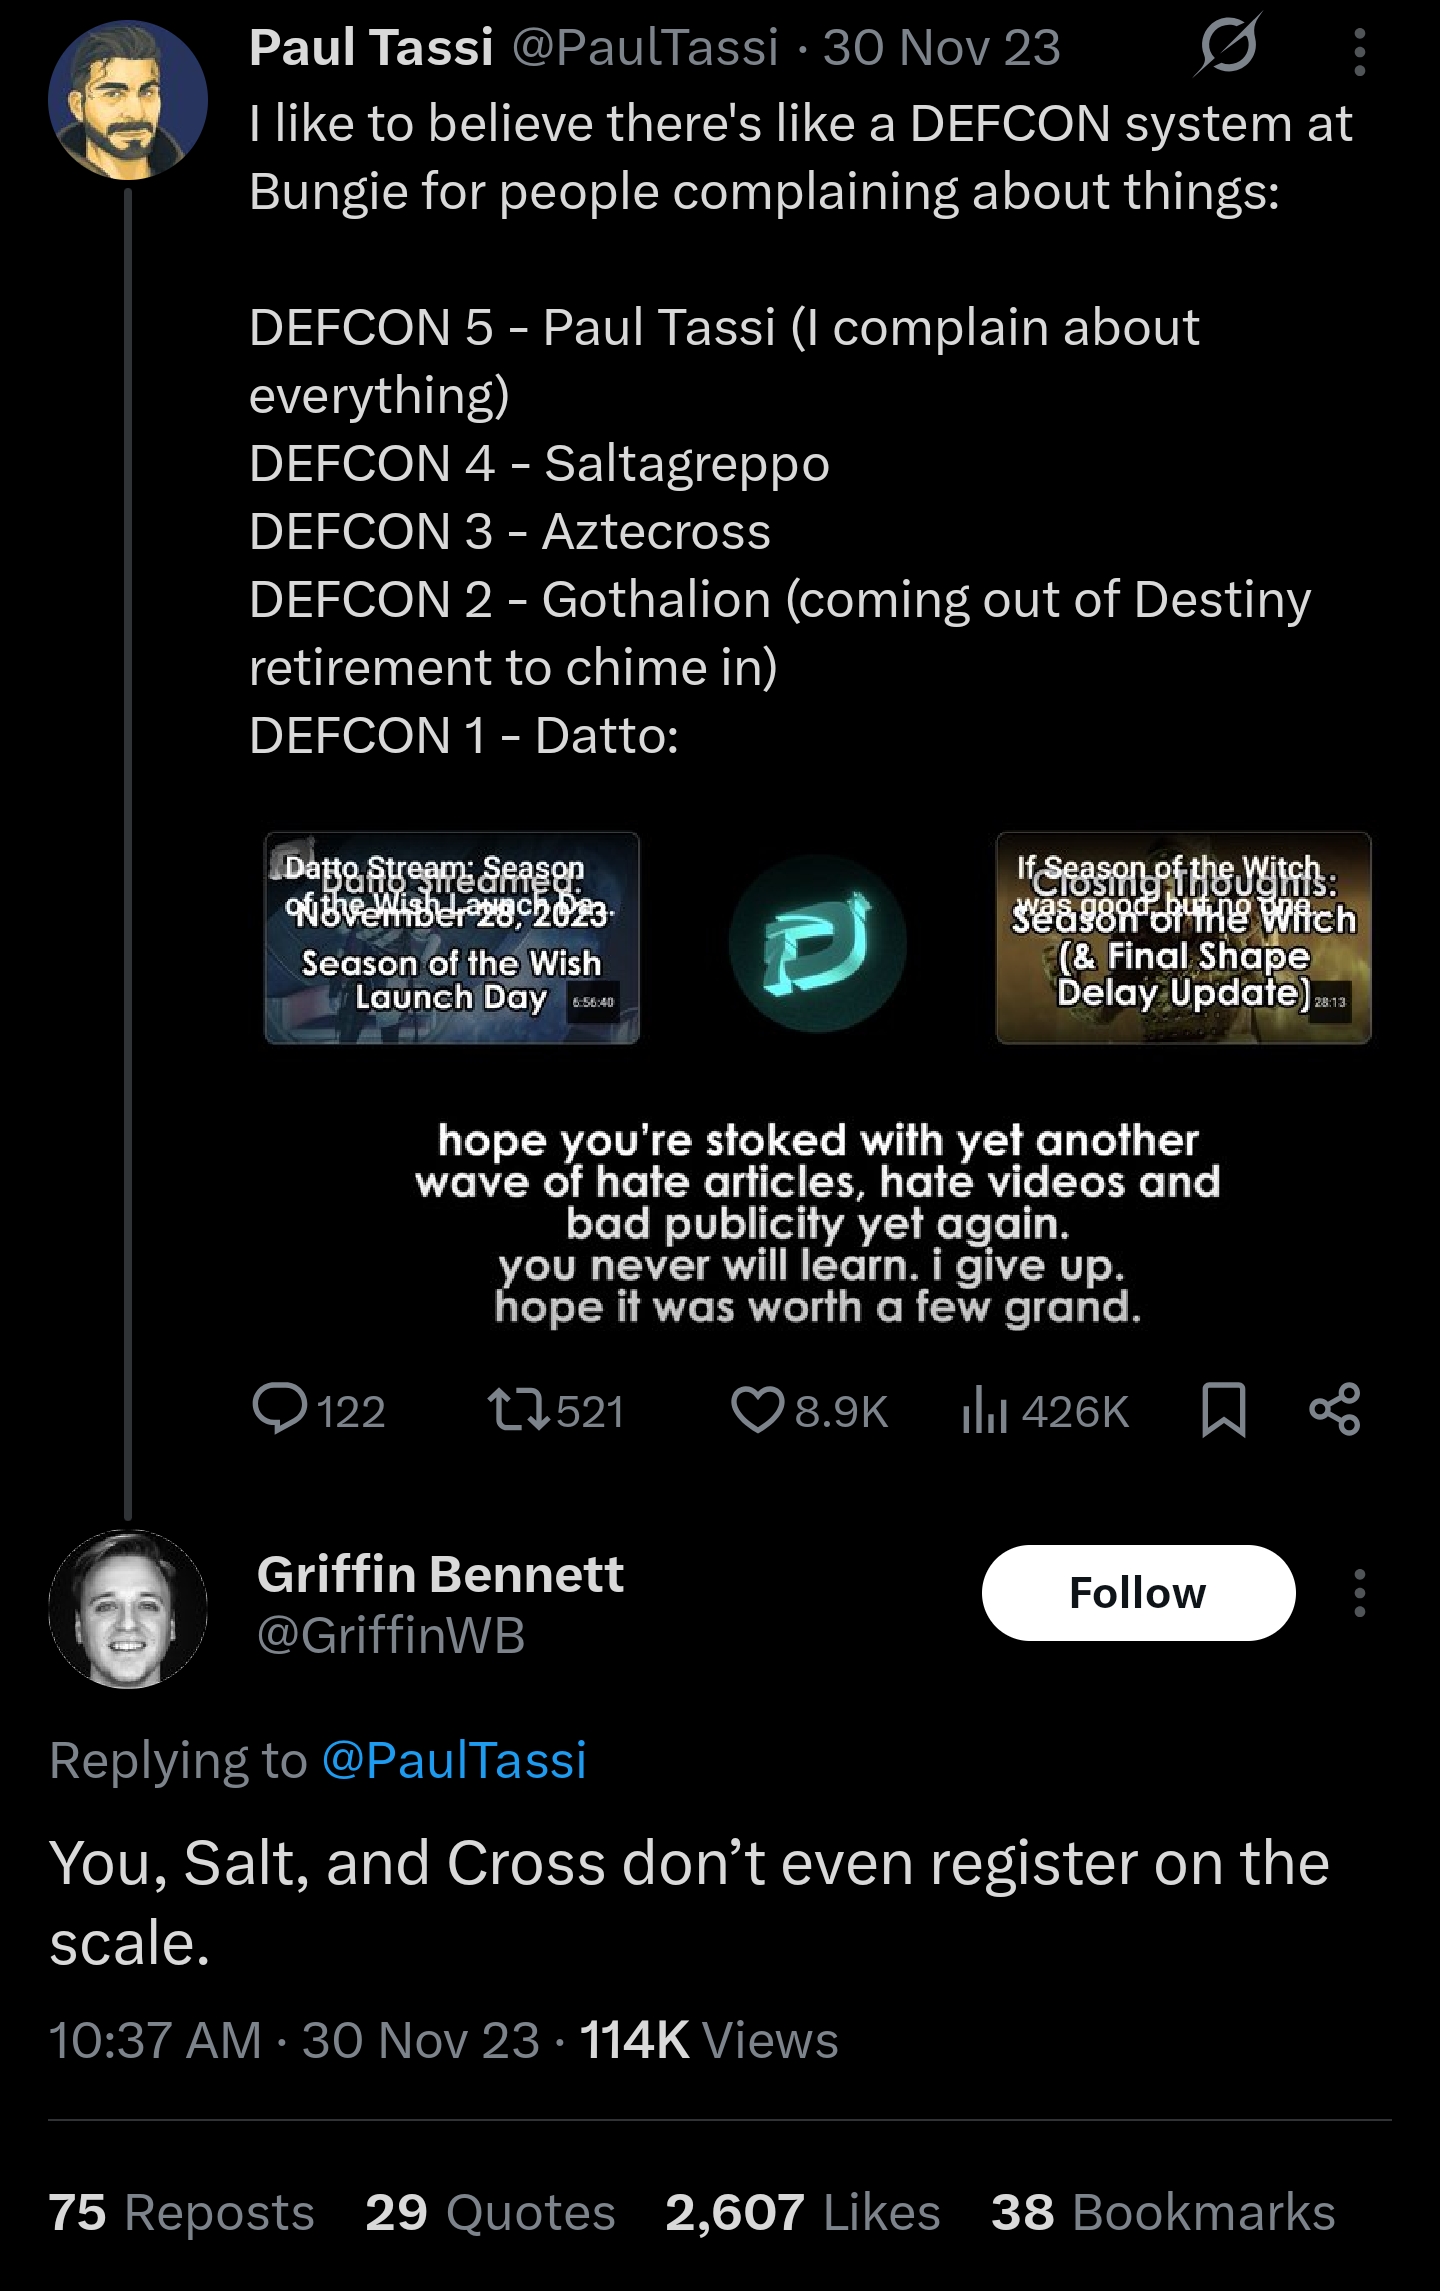
Task: Open the Final Shape Delay Update thumbnail
Action: (x=1183, y=938)
